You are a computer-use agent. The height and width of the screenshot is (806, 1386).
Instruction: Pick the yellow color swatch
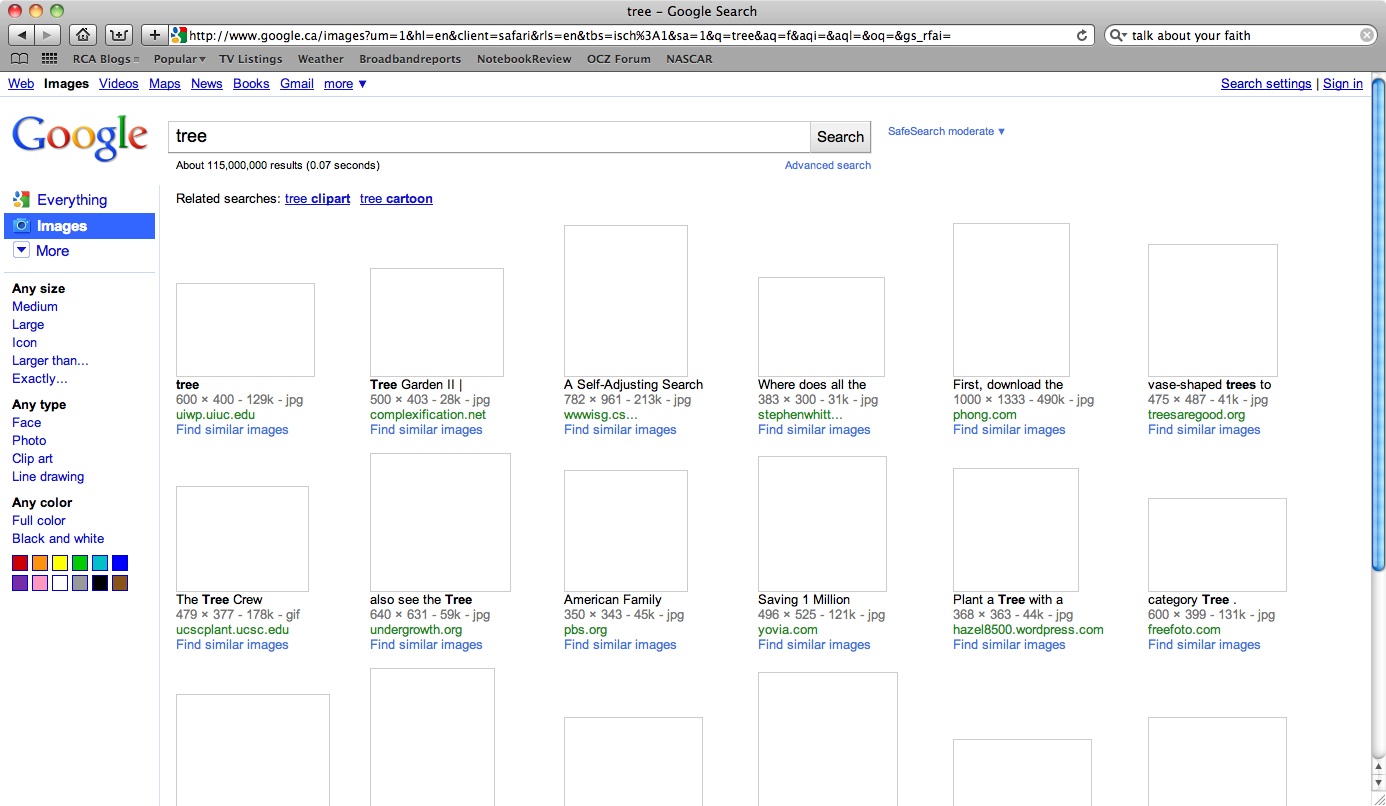point(60,563)
